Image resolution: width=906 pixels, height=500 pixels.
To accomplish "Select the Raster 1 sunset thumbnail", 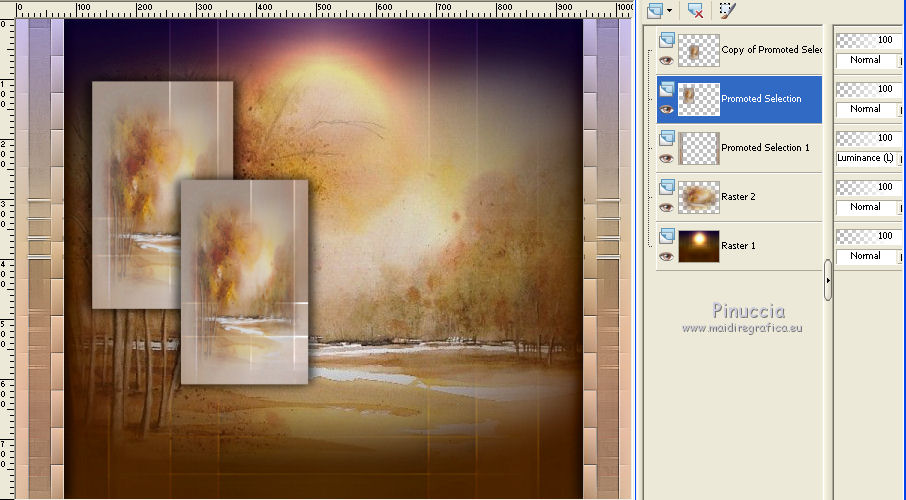I will 699,246.
